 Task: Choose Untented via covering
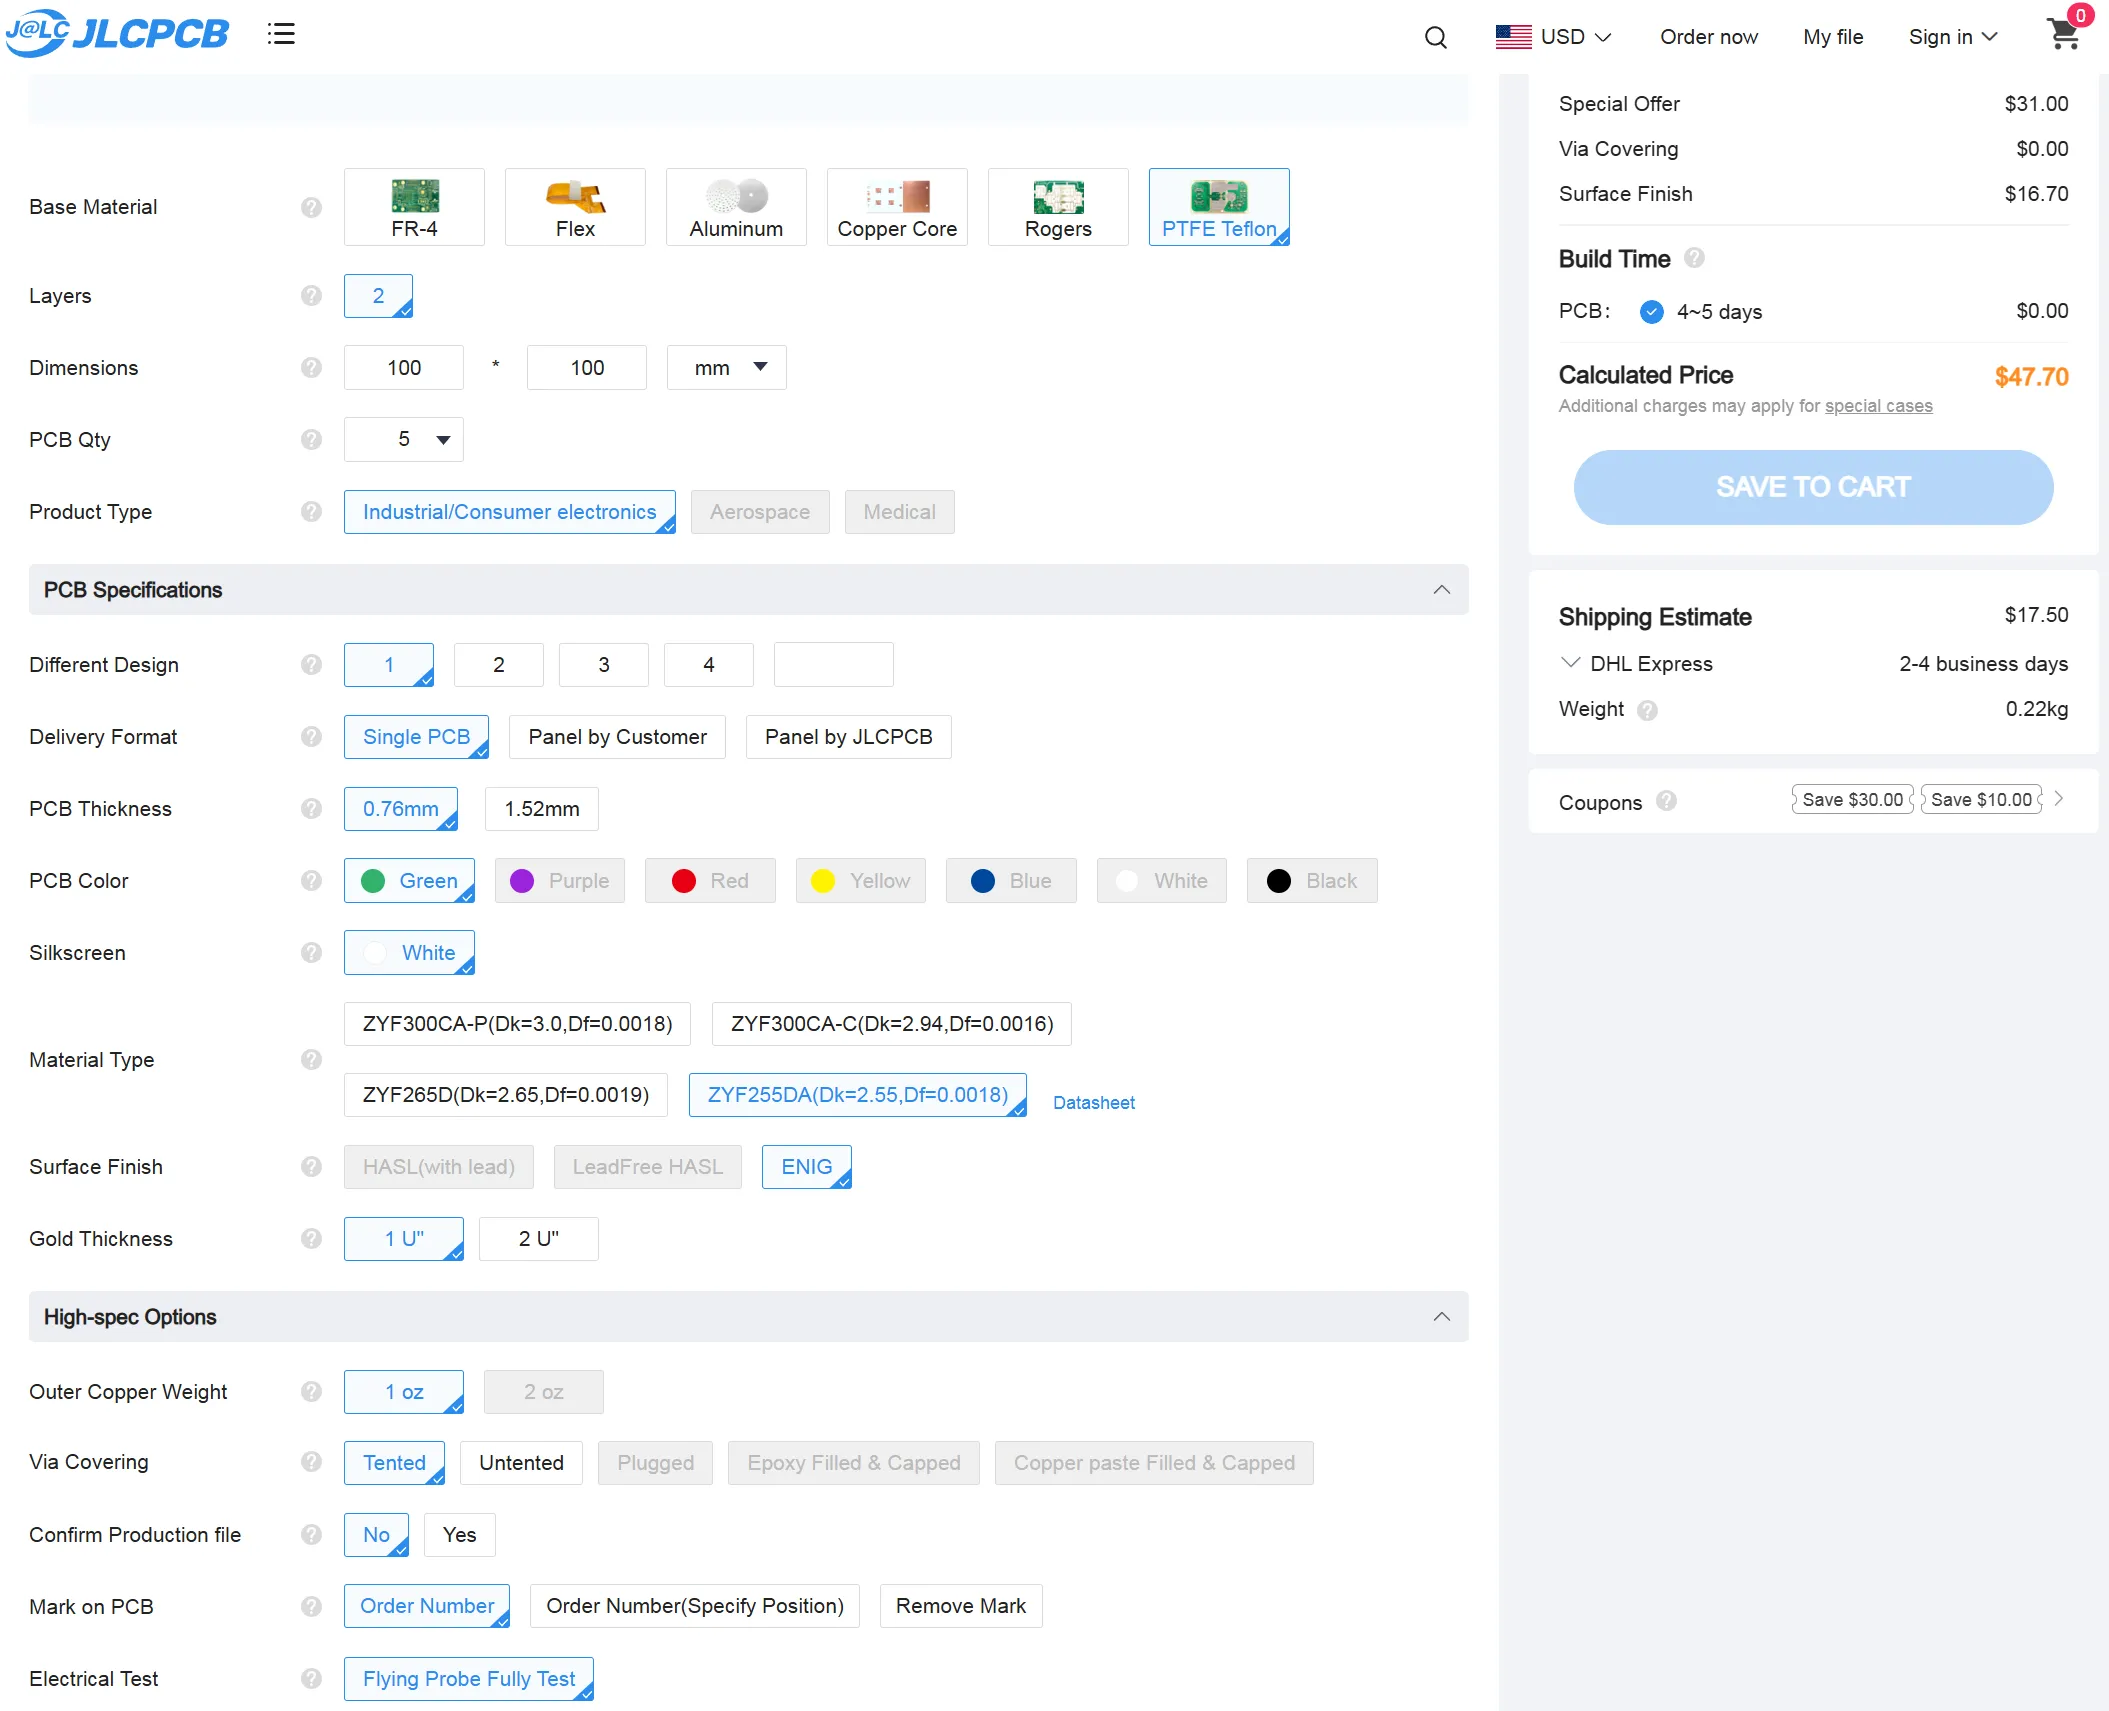tap(522, 1463)
